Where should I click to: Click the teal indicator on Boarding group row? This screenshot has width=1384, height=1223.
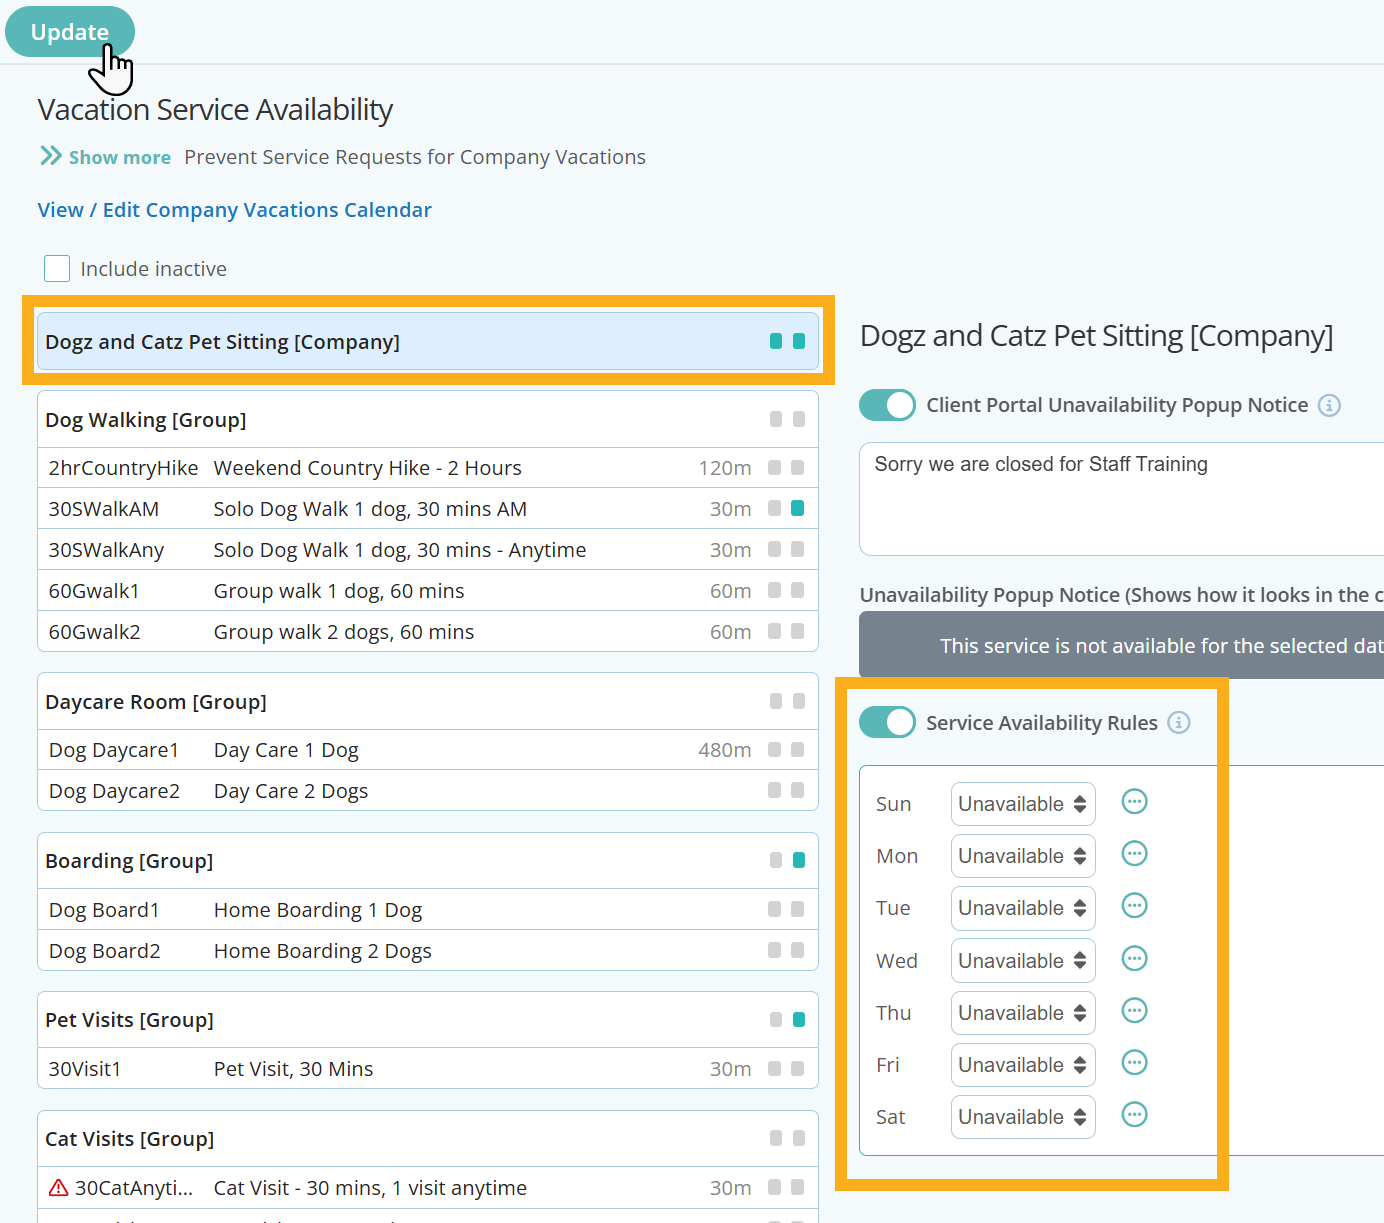coord(798,860)
